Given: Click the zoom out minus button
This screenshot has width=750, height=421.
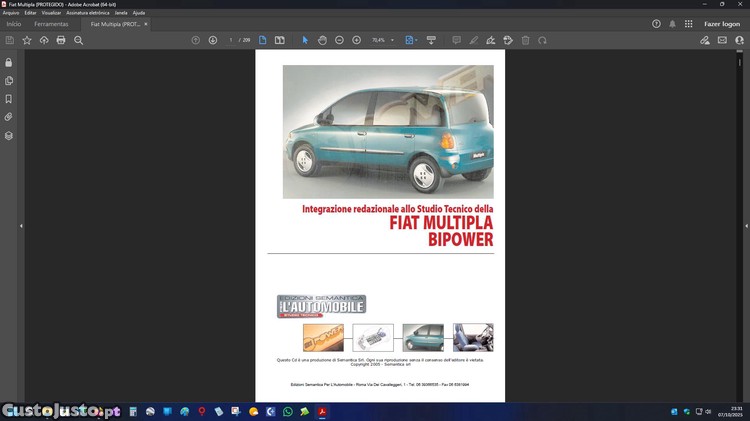Looking at the screenshot, I should point(340,40).
